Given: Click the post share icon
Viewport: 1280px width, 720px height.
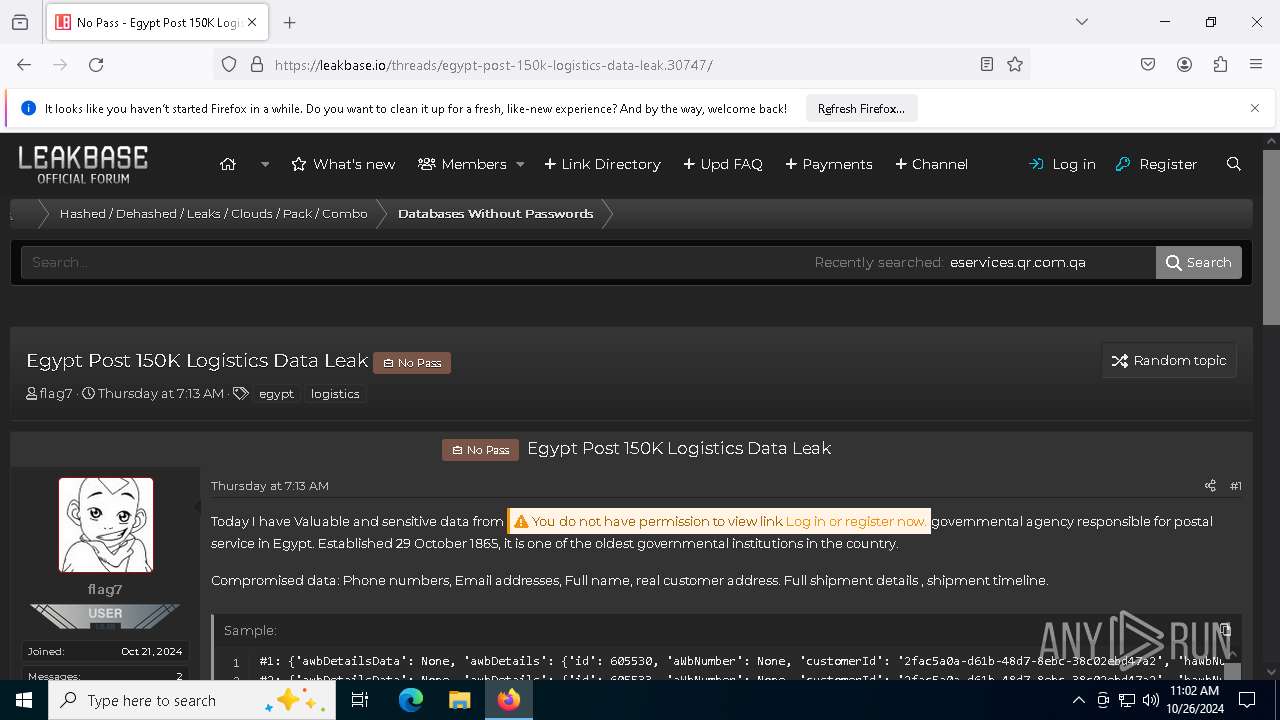Looking at the screenshot, I should click(x=1210, y=486).
